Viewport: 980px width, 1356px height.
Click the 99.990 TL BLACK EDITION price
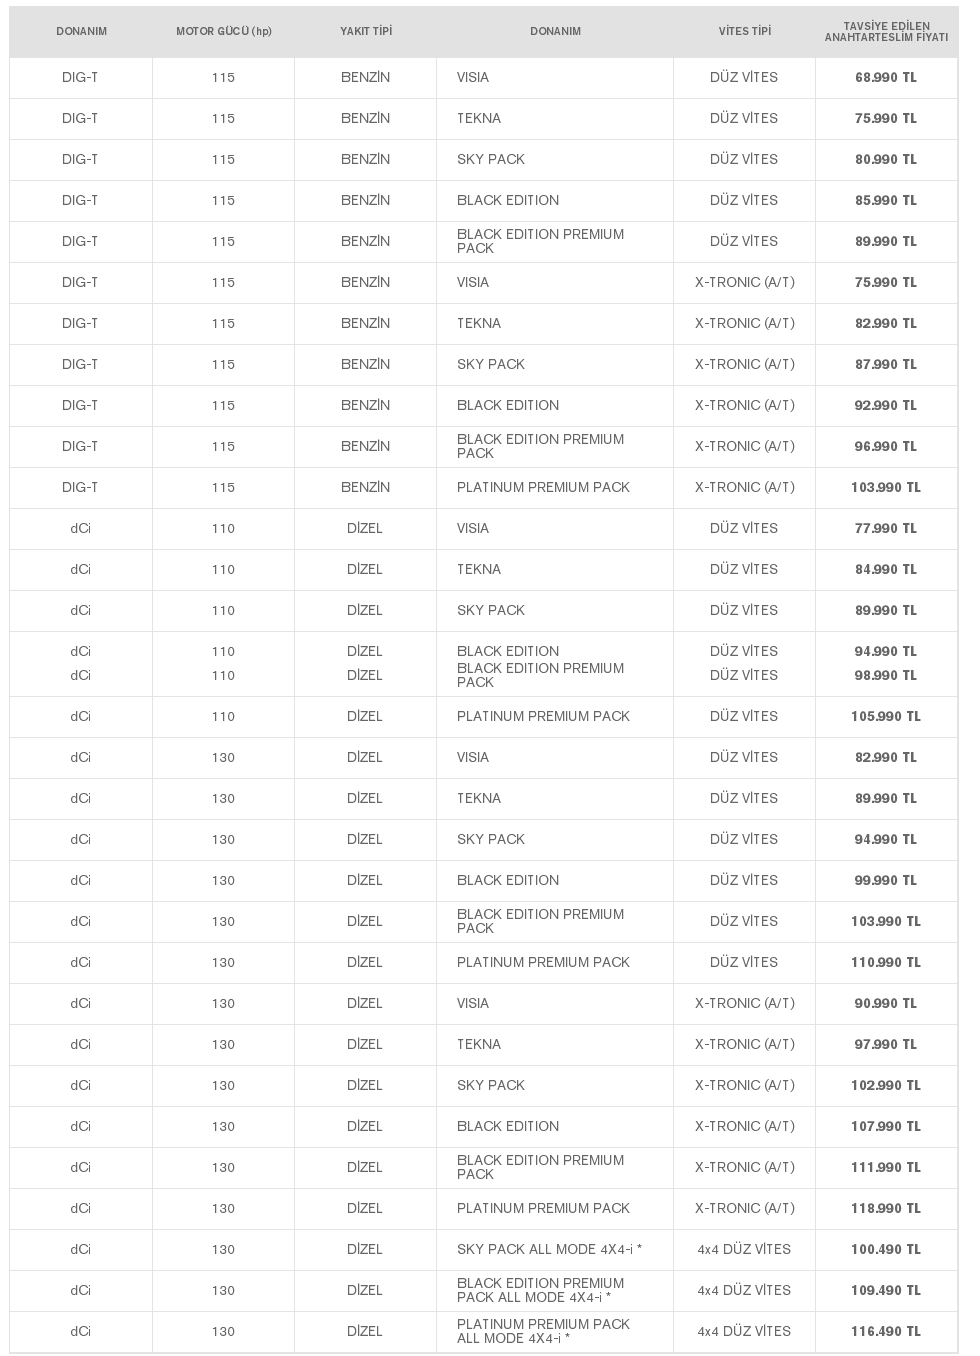click(x=885, y=880)
